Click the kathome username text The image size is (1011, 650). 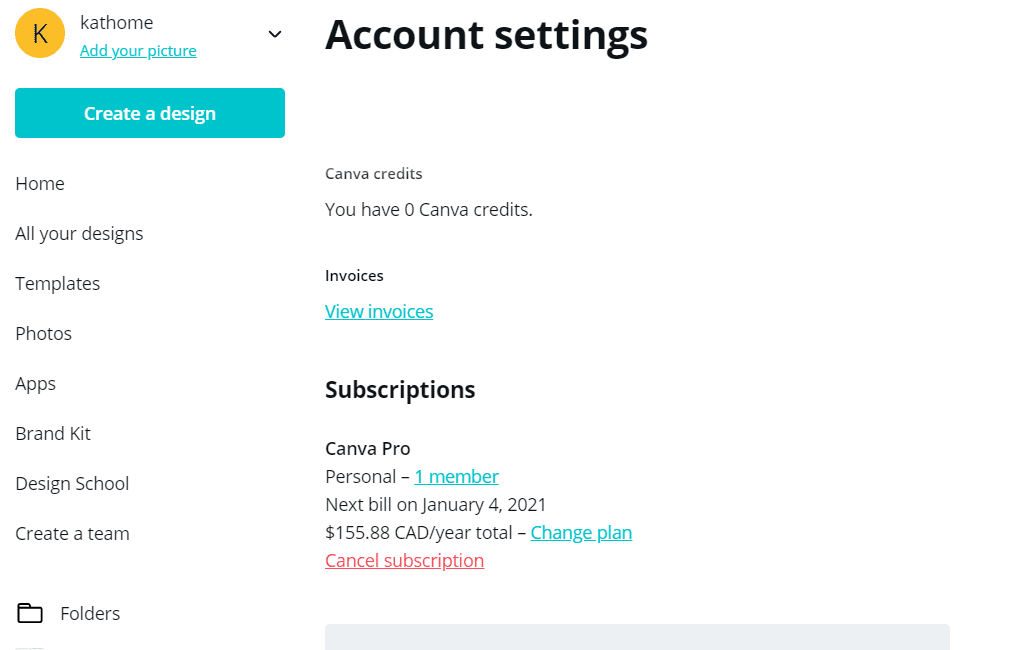pyautogui.click(x=117, y=23)
